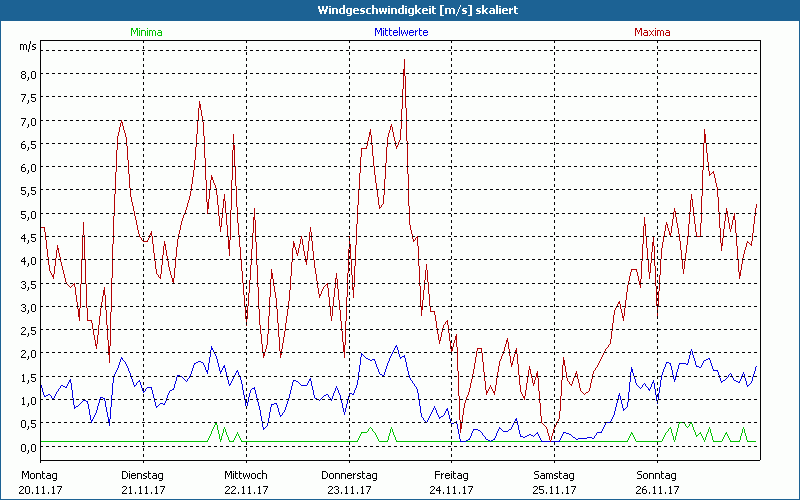Click the Sonntag day label
The width and height of the screenshot is (800, 500).
tap(657, 474)
